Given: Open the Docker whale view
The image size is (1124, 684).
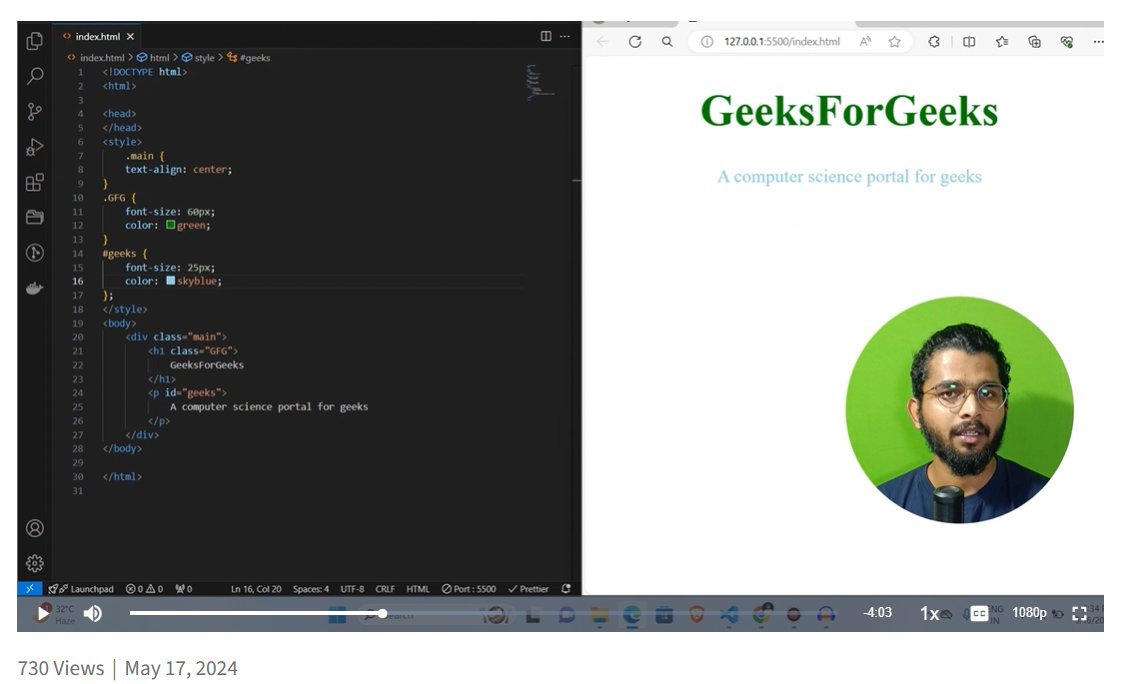Looking at the screenshot, I should pos(34,288).
